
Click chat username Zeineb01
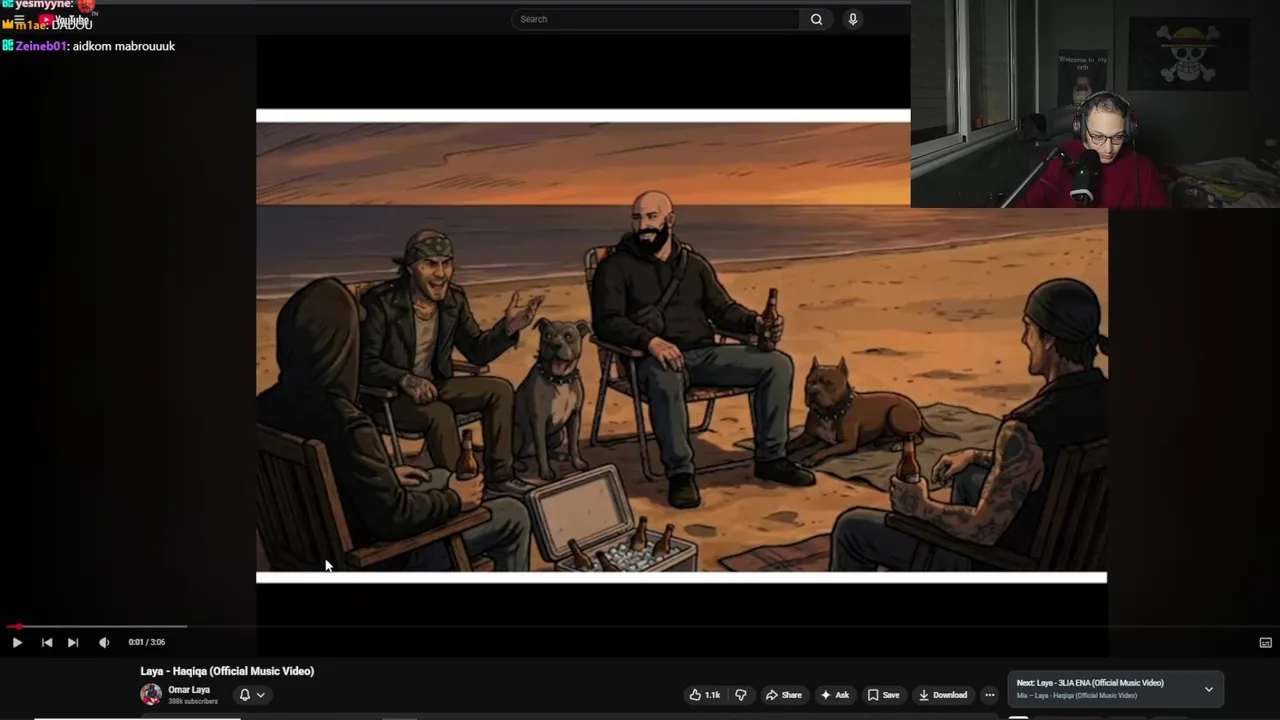41,46
